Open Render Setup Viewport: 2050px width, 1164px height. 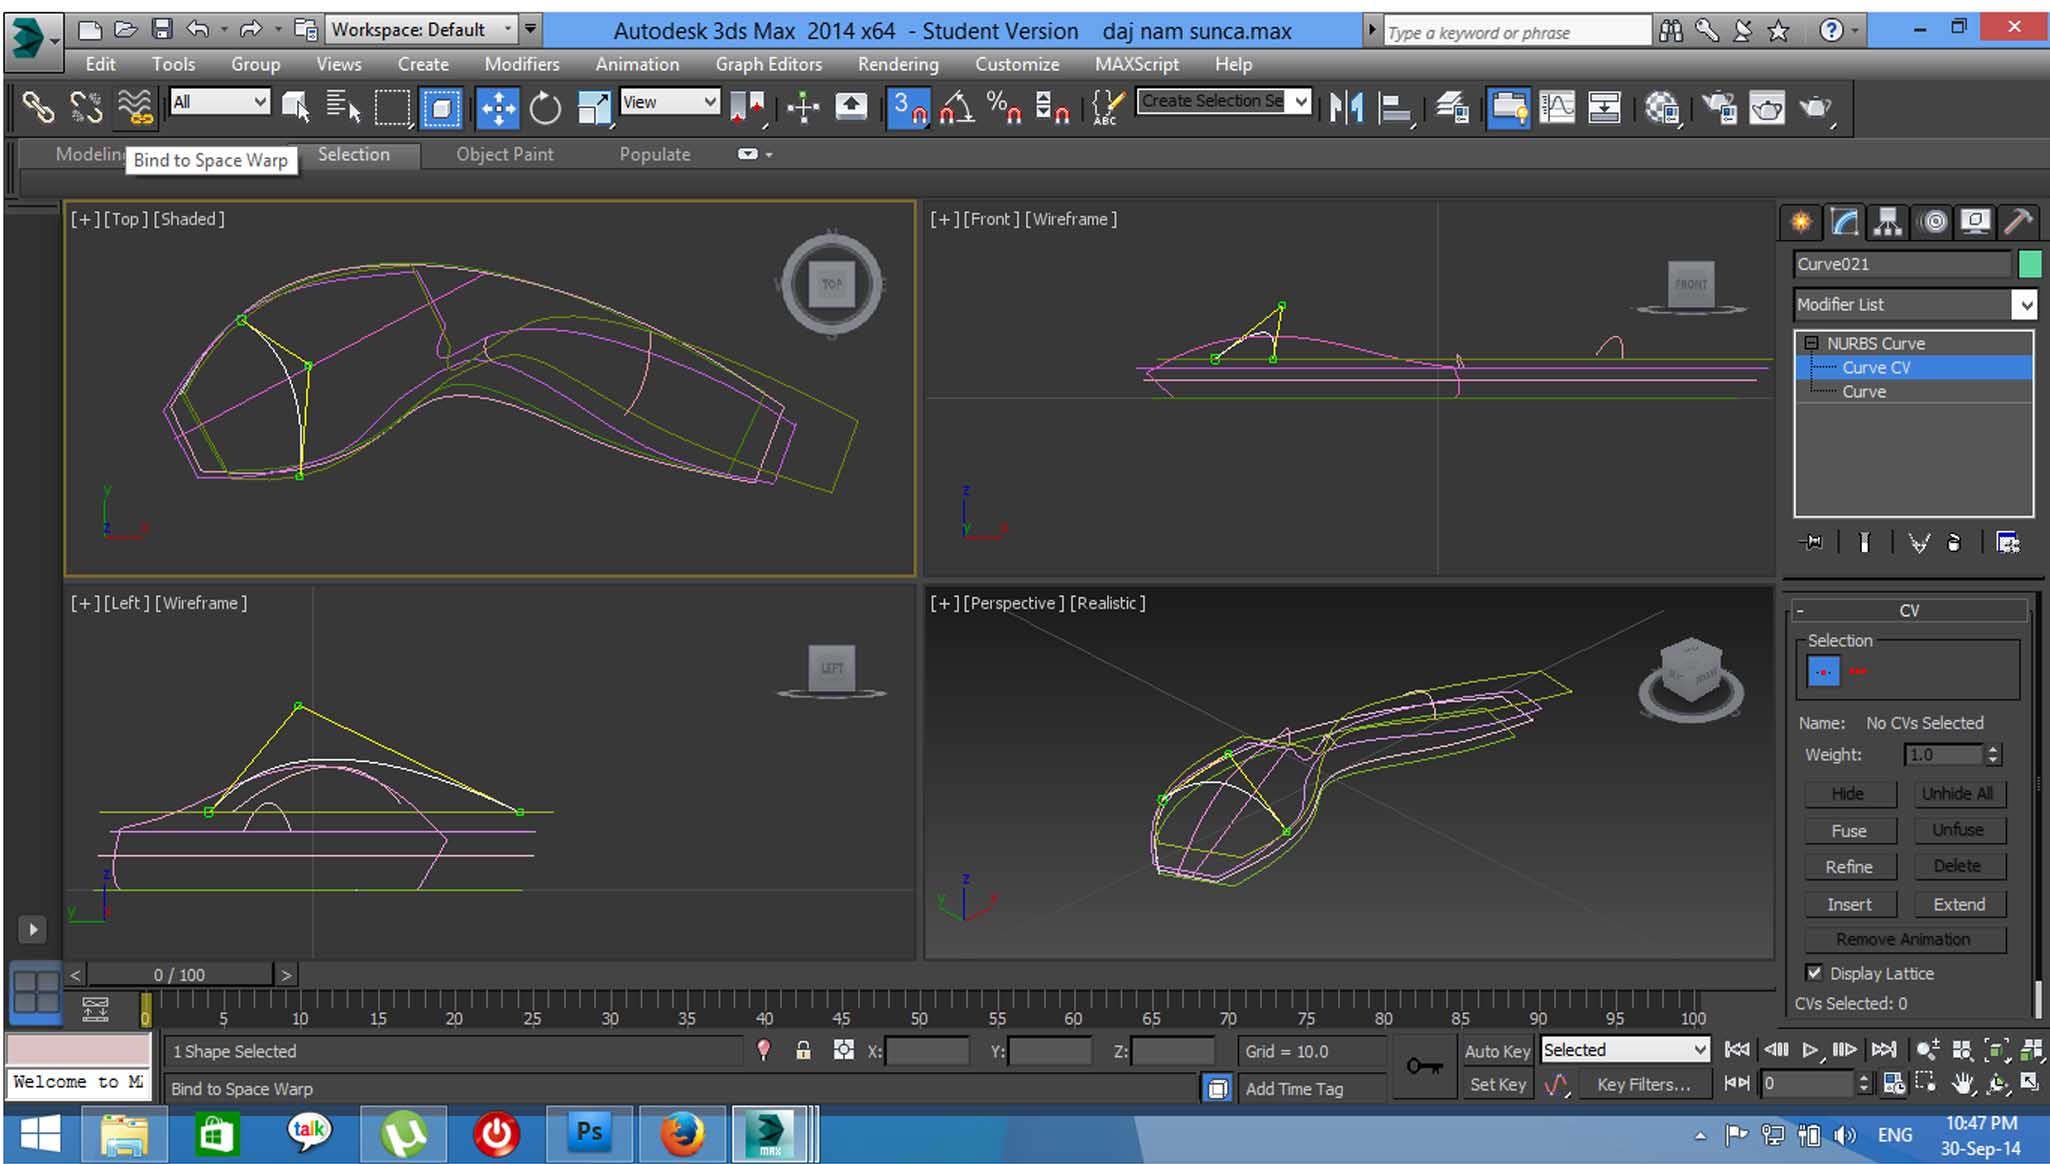tap(1719, 107)
